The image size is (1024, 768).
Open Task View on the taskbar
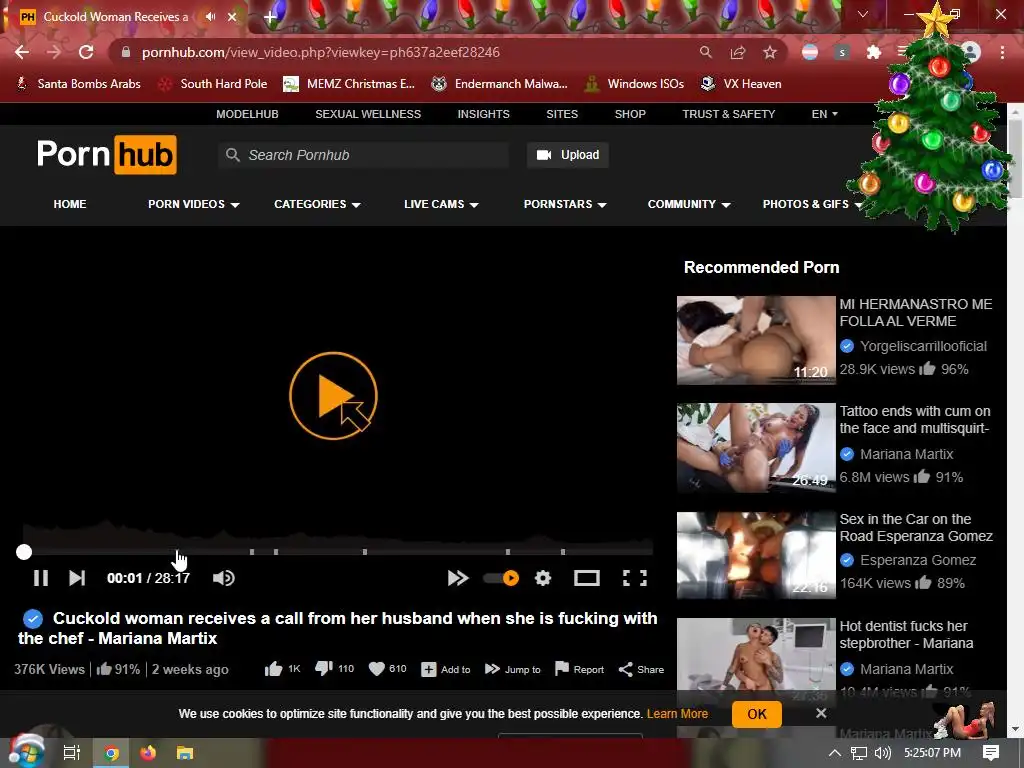[71, 752]
